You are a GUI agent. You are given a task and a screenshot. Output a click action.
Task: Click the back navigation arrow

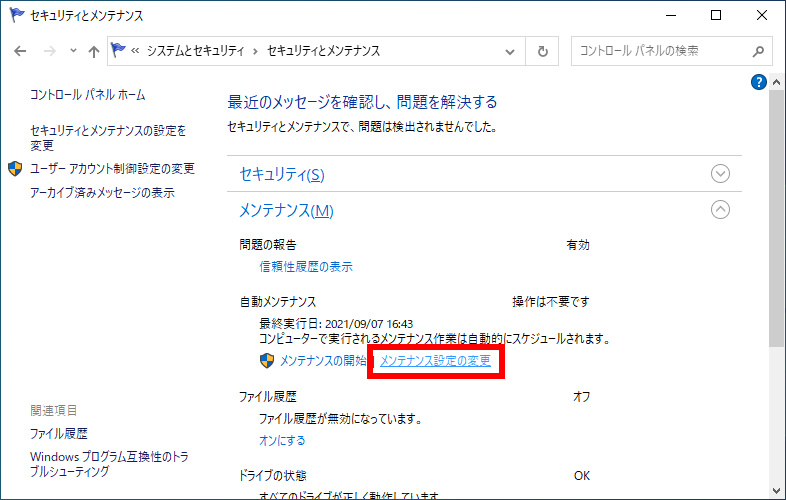pyautogui.click(x=21, y=51)
